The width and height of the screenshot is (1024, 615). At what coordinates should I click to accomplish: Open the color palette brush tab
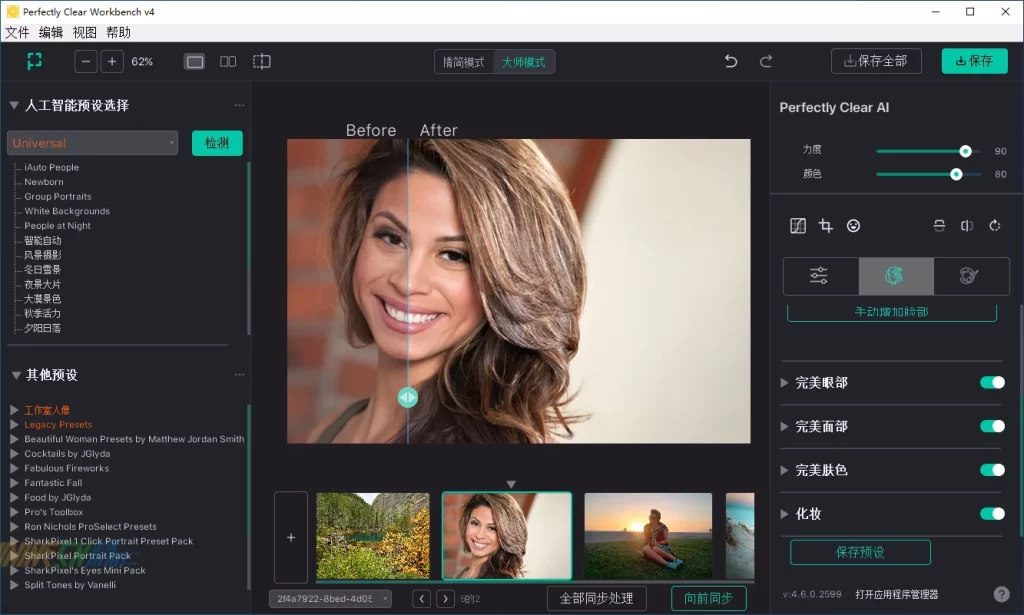pyautogui.click(x=970, y=276)
